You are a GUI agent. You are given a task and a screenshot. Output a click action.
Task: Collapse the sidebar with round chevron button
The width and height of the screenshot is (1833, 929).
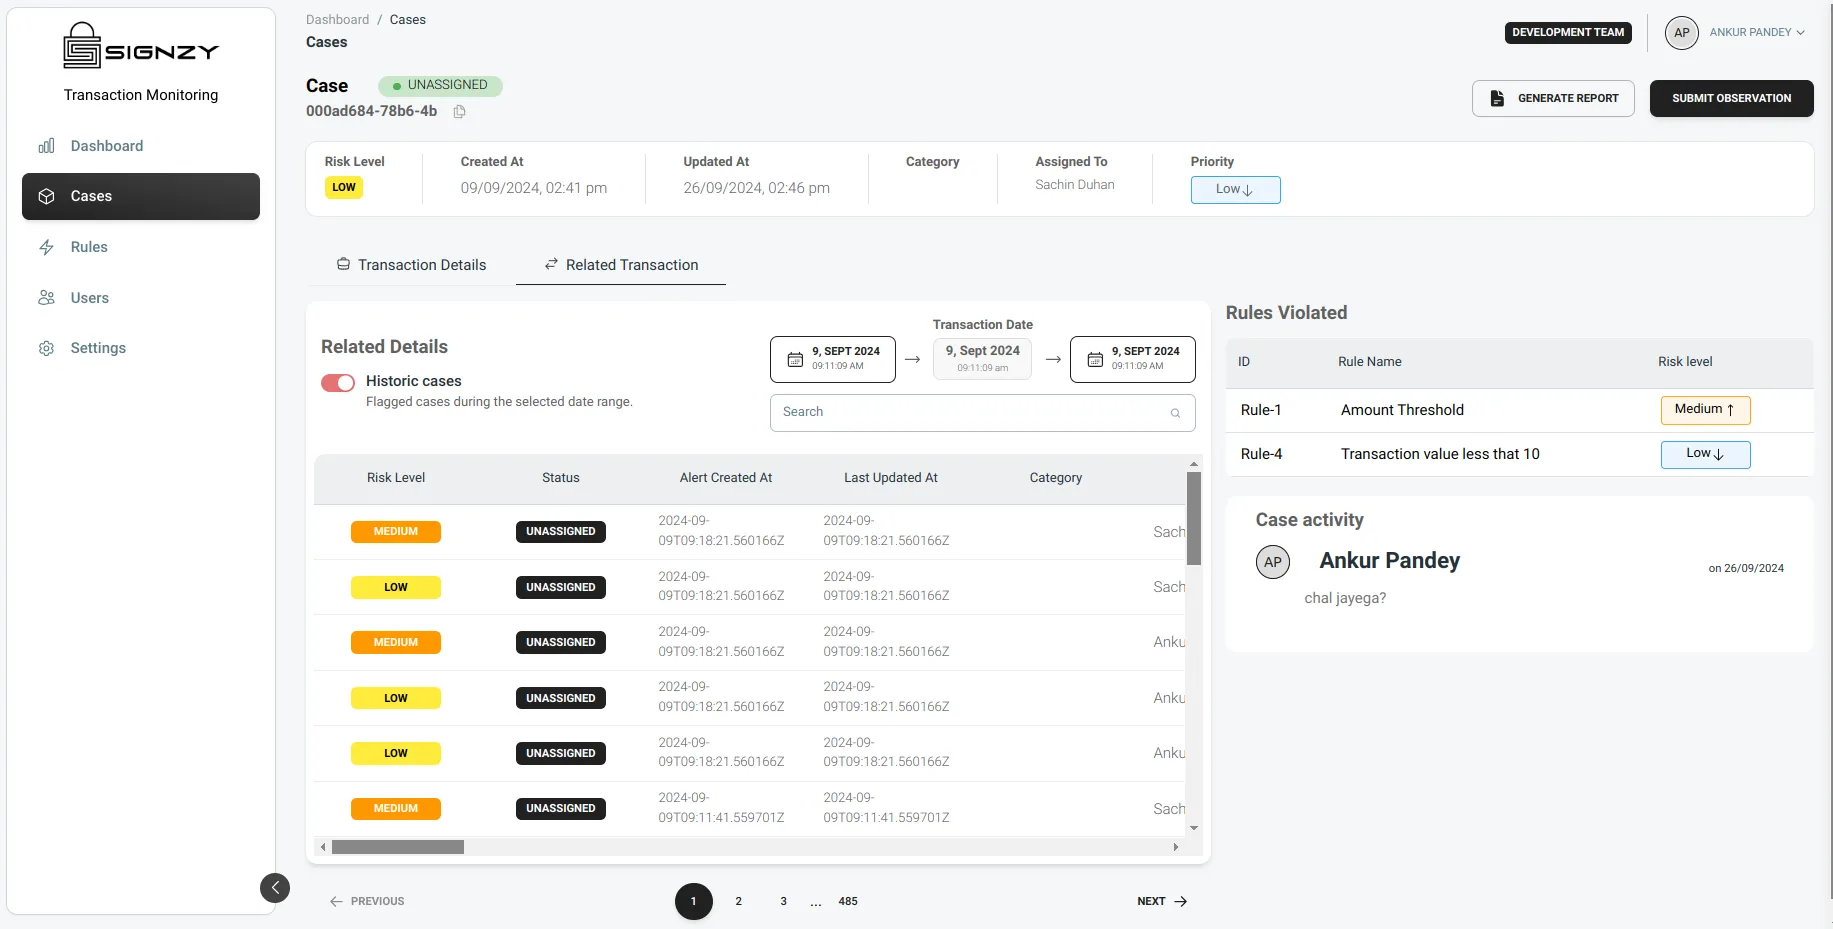[275, 888]
